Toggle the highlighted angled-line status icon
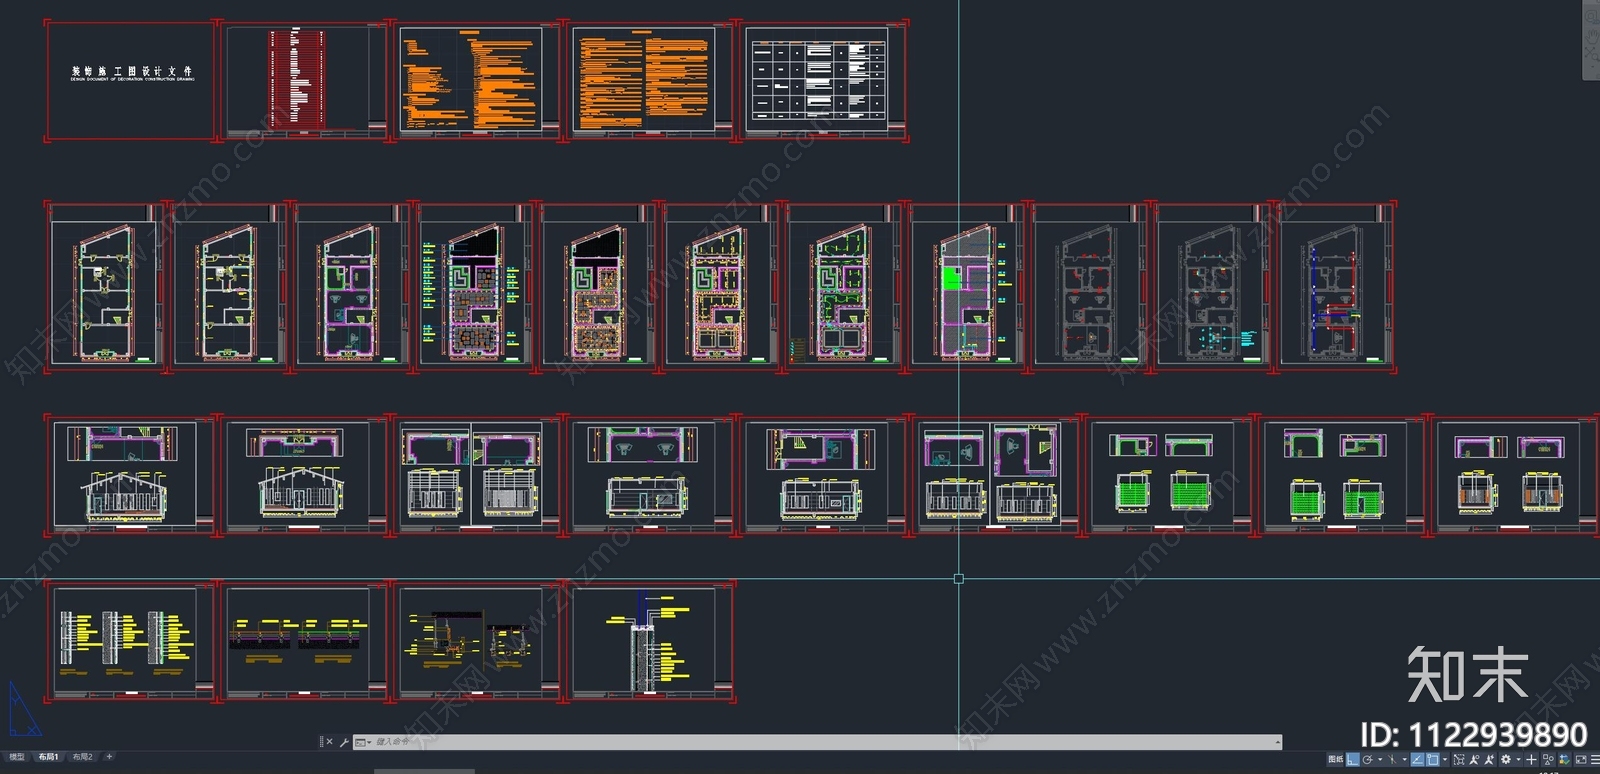1600x774 pixels. click(1417, 759)
